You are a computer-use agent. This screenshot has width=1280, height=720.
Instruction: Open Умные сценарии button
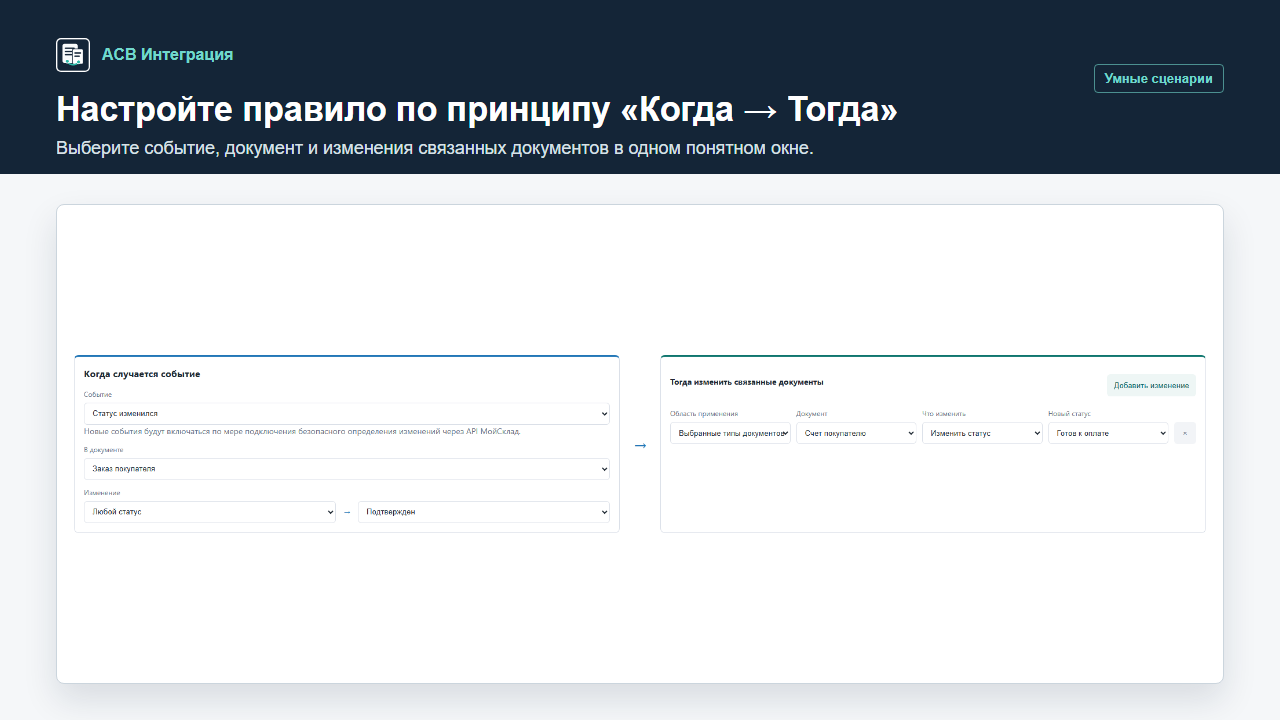[1158, 79]
